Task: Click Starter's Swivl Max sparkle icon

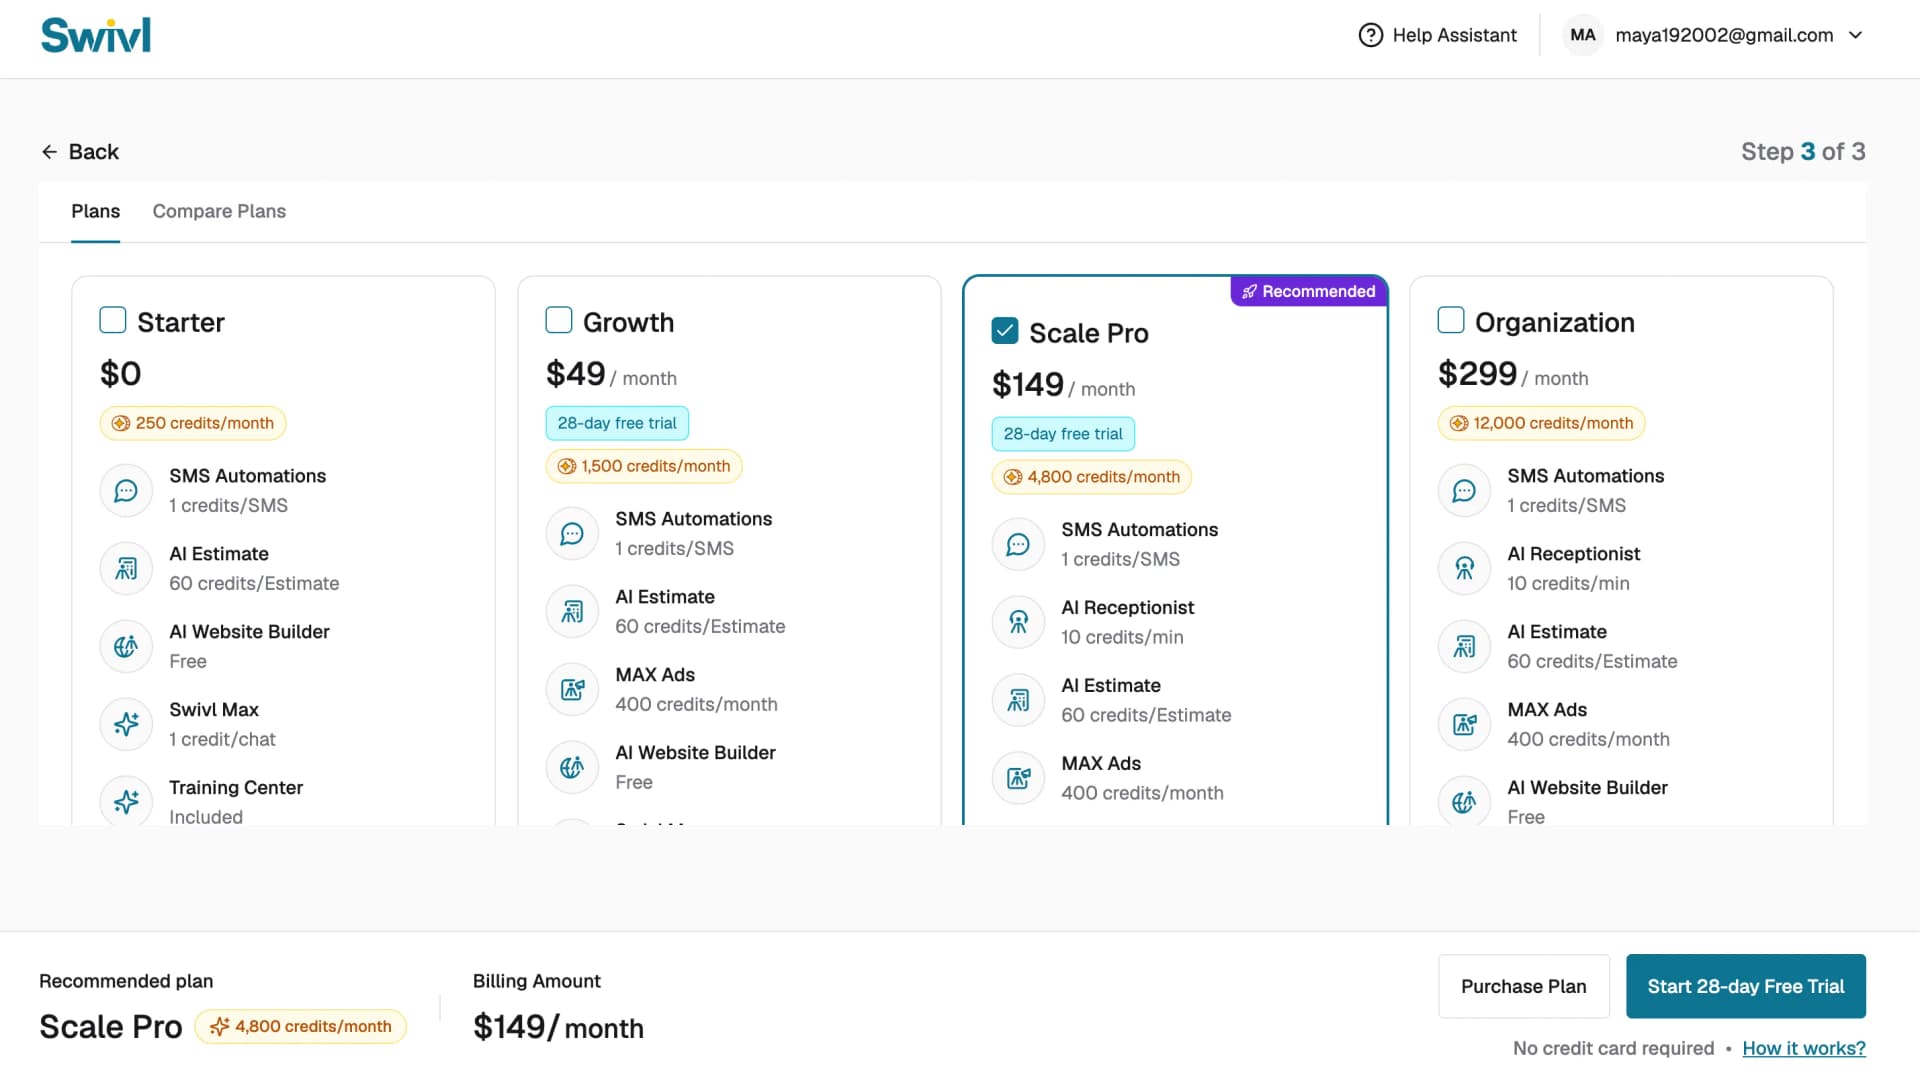Action: click(126, 724)
